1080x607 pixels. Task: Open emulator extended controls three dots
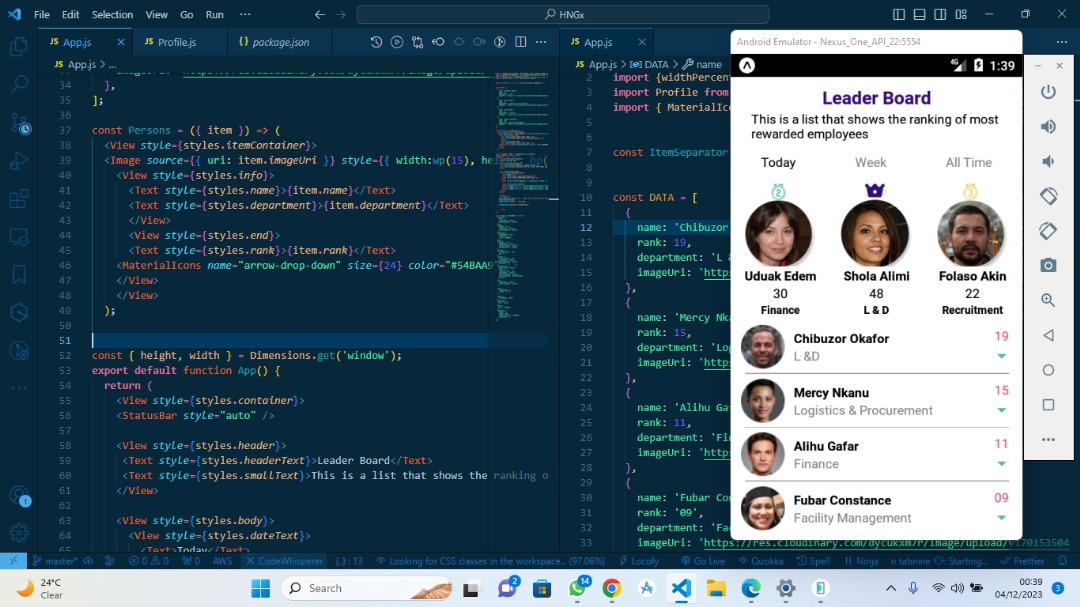(1048, 440)
